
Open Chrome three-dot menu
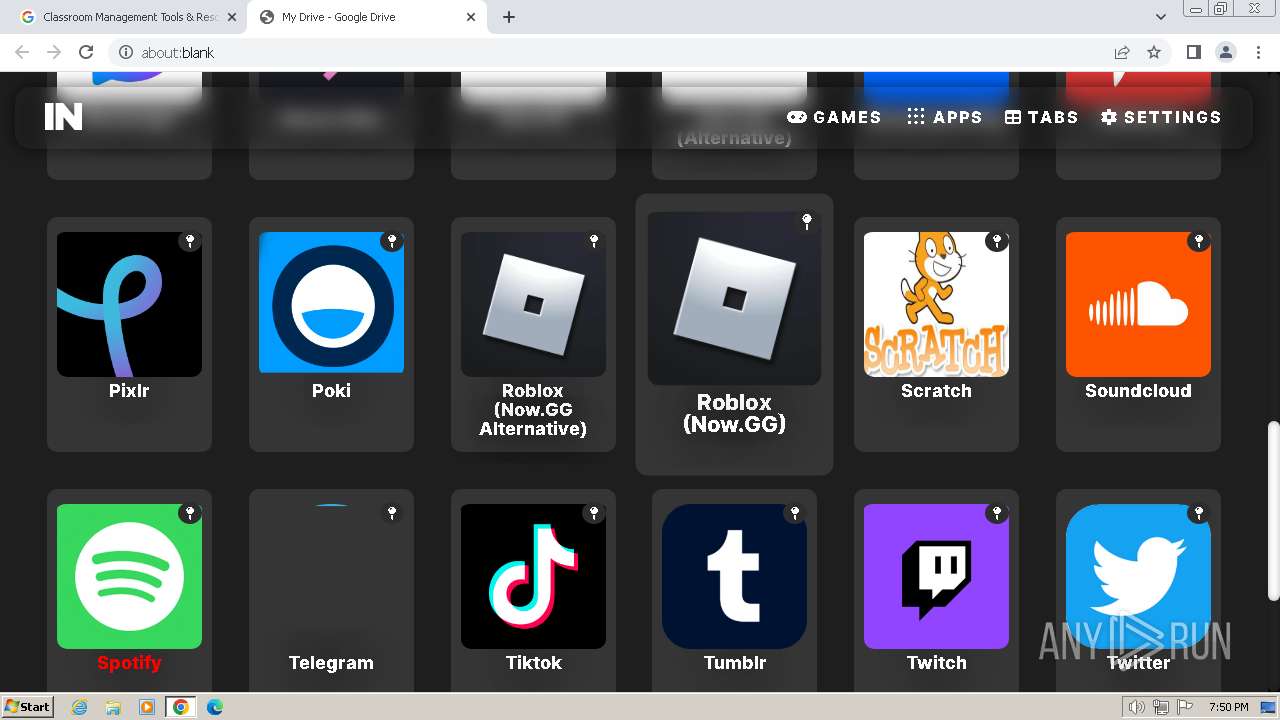[x=1259, y=52]
